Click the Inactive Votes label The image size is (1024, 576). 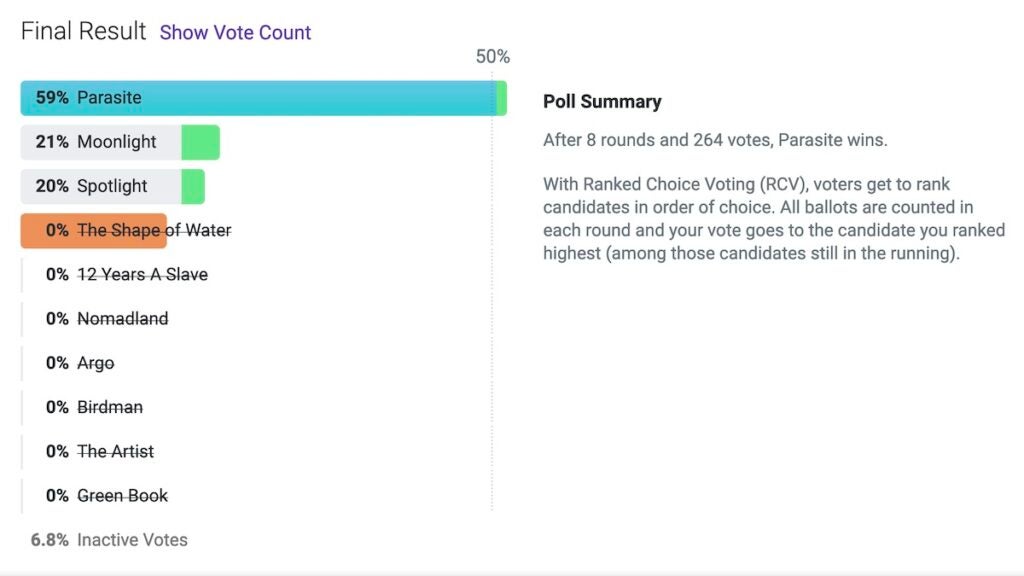click(x=132, y=540)
